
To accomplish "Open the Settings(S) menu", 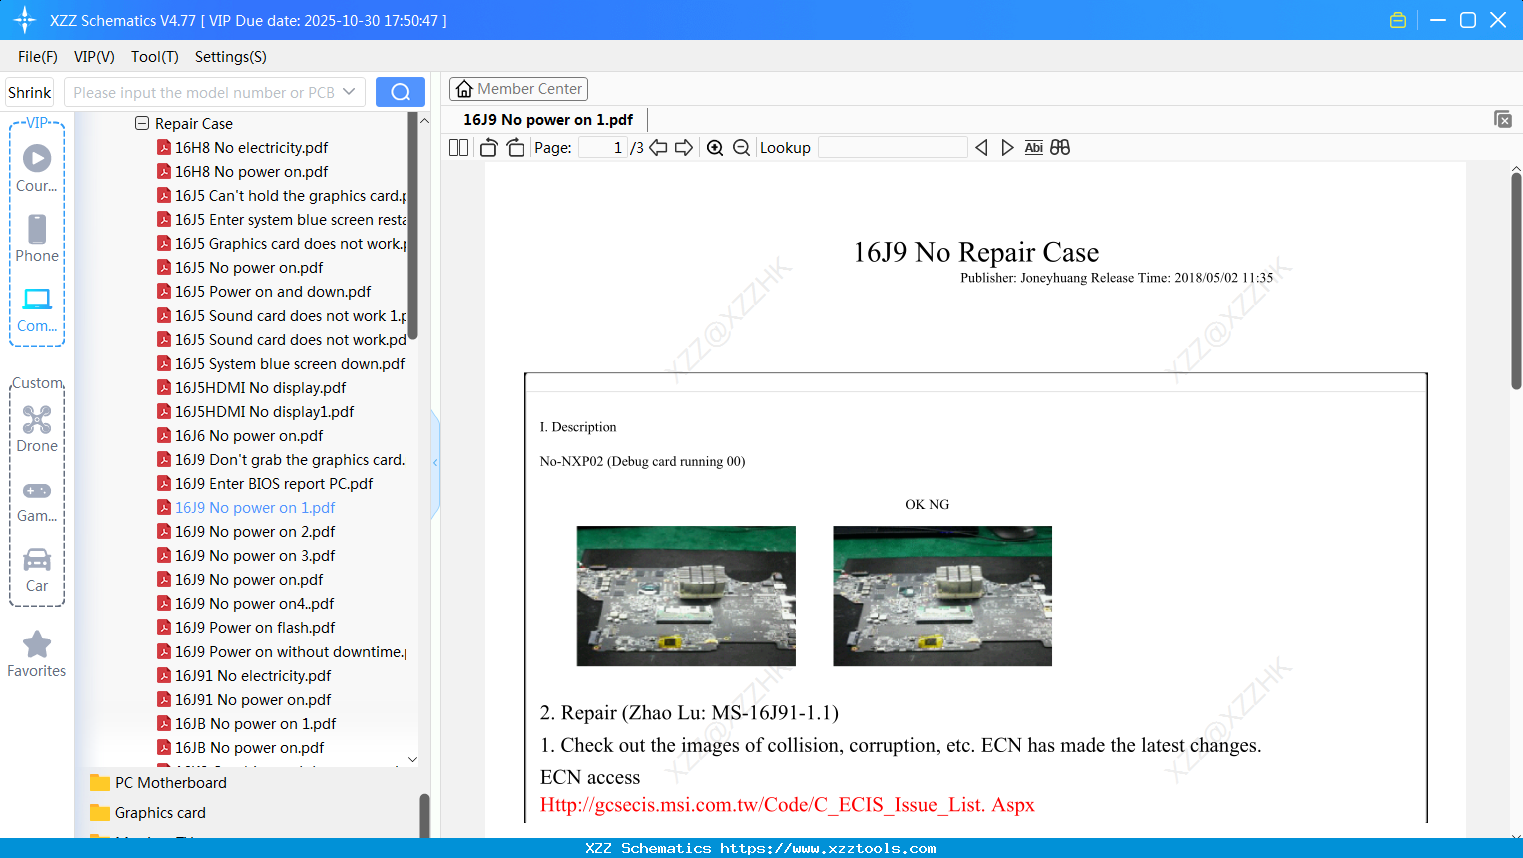I will [231, 57].
